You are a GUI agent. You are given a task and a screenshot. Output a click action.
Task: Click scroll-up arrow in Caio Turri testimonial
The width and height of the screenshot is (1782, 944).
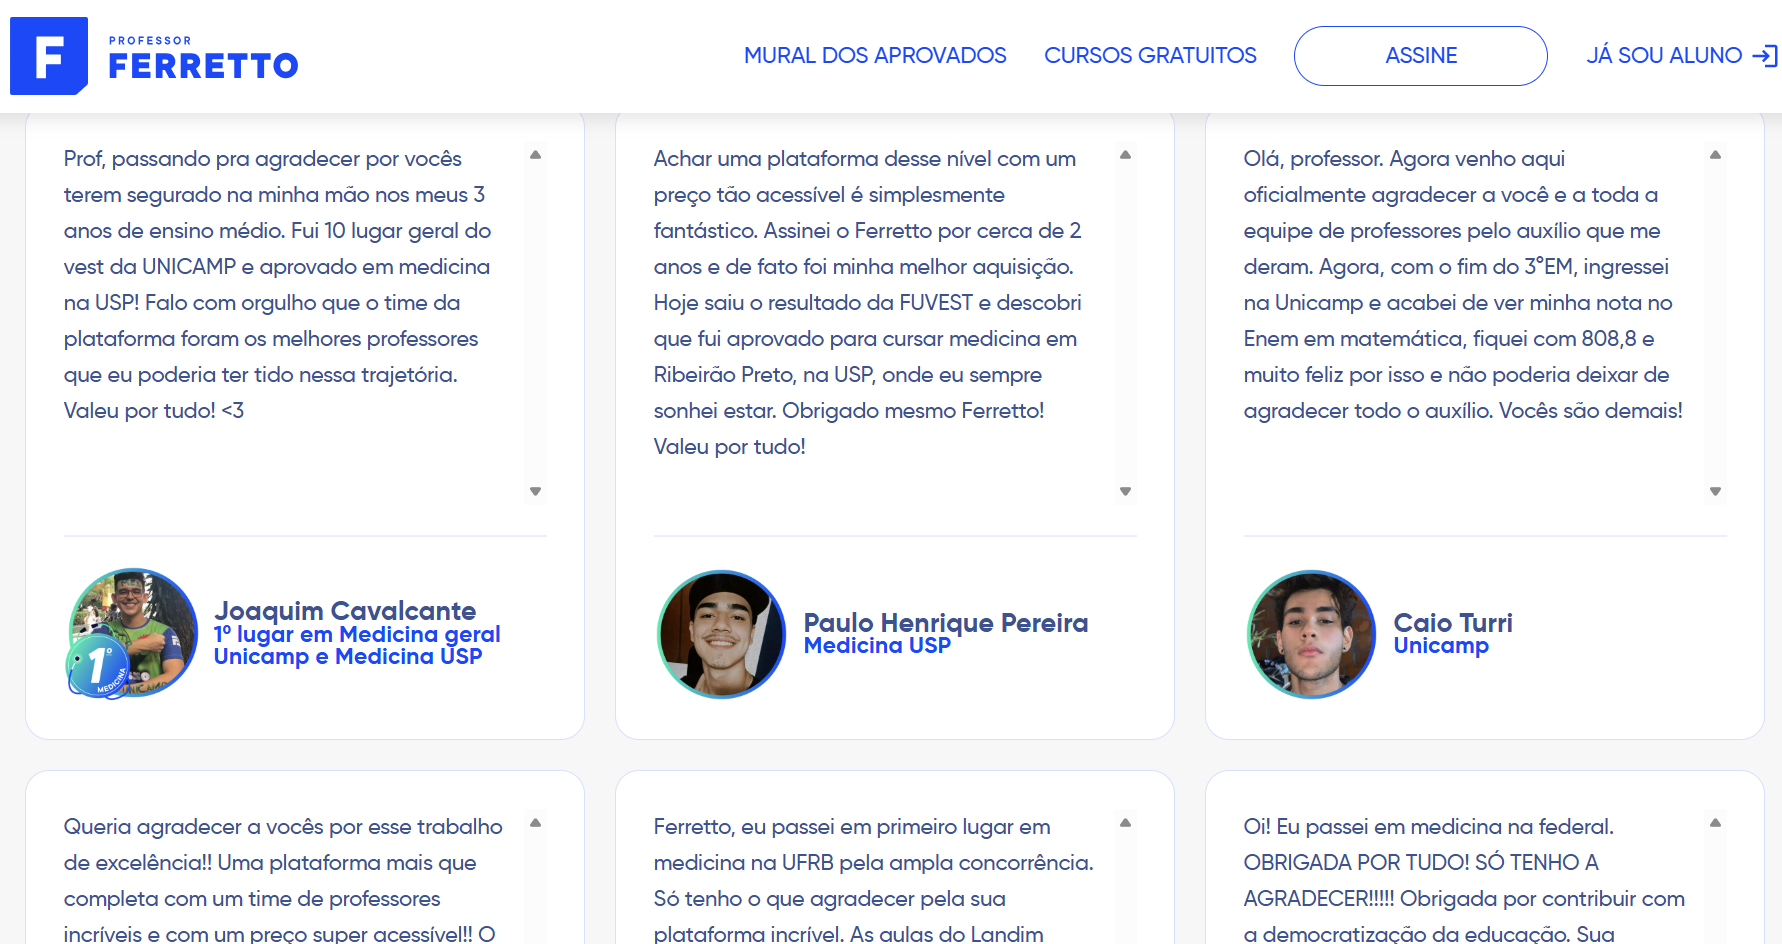tap(1715, 155)
